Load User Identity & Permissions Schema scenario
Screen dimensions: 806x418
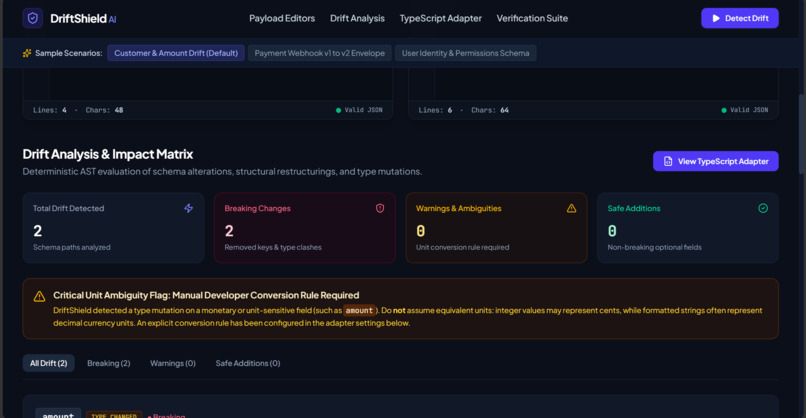(466, 53)
